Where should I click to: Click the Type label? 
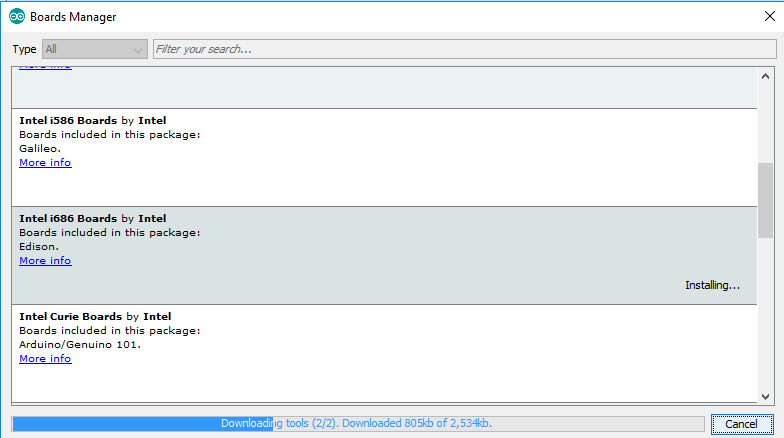pos(24,49)
